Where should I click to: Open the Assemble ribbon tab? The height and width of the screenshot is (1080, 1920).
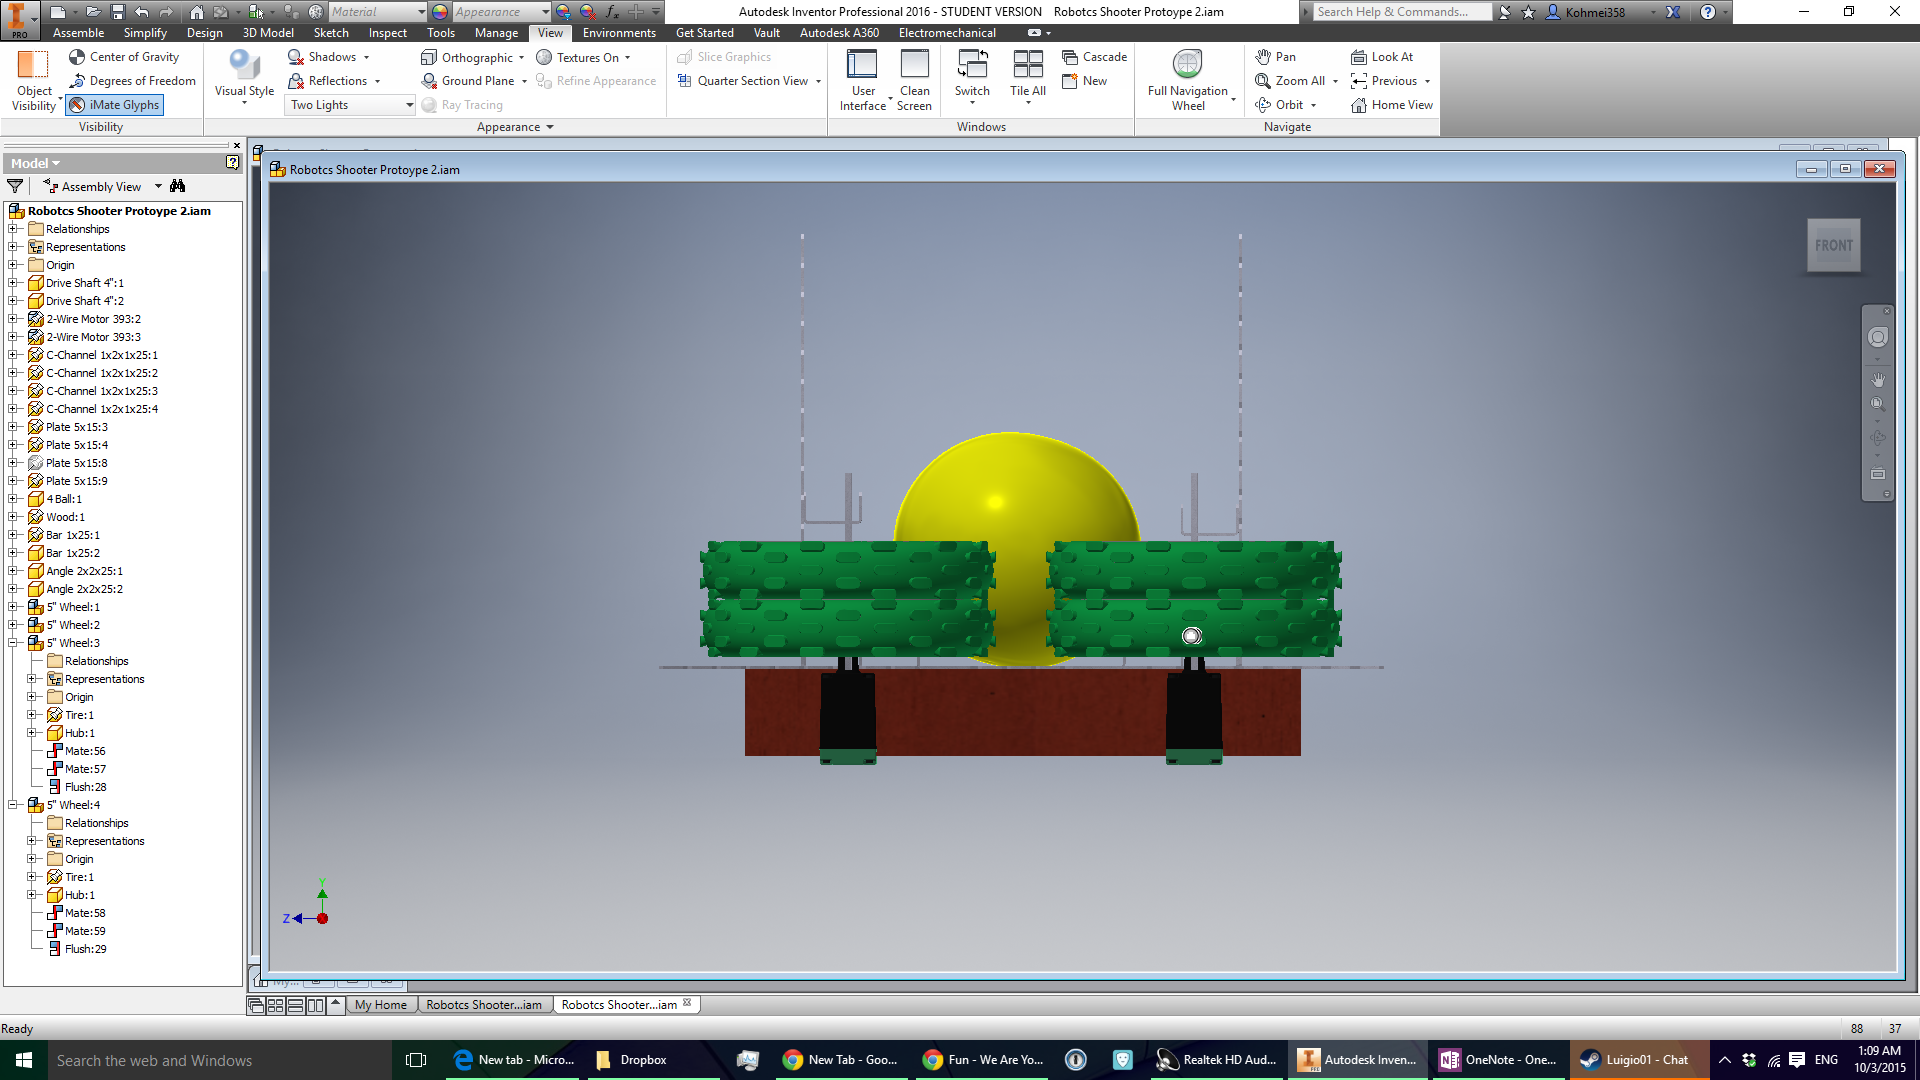coord(78,33)
